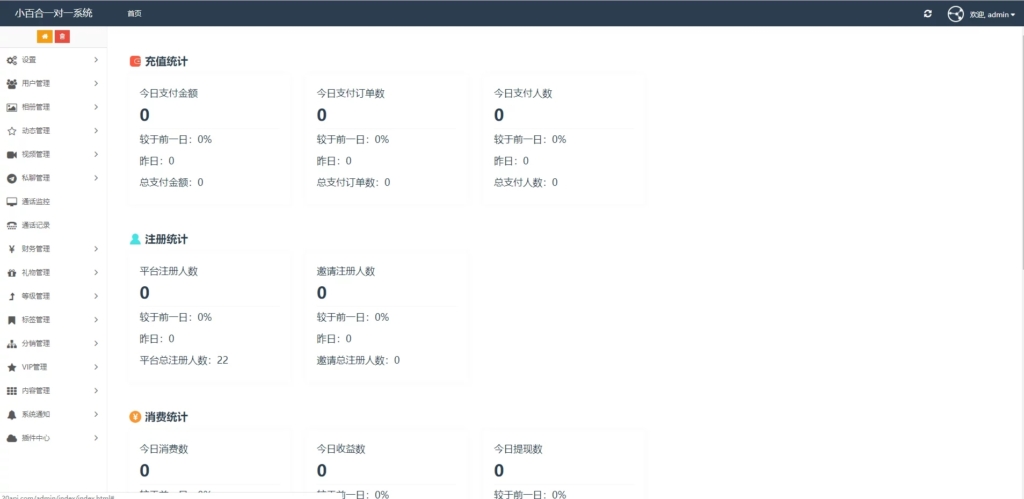Click the video camera icon for 视频管理
1024x499 pixels.
[x=12, y=154]
